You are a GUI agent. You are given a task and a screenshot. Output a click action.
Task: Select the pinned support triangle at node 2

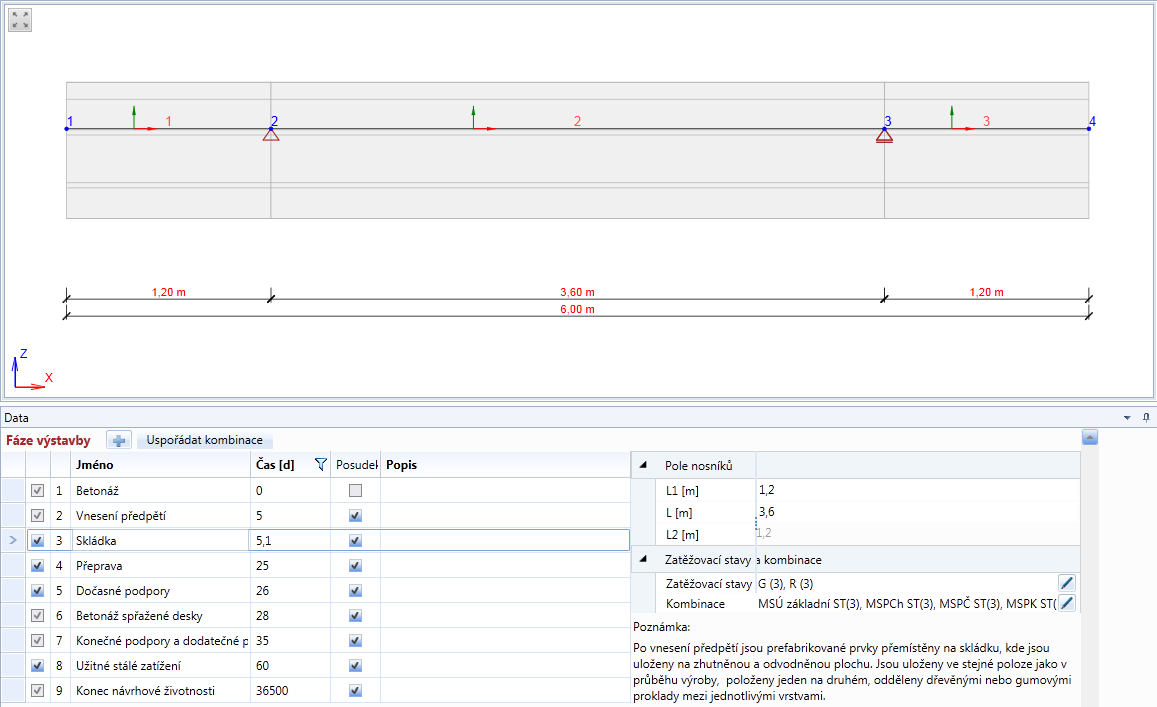[271, 134]
